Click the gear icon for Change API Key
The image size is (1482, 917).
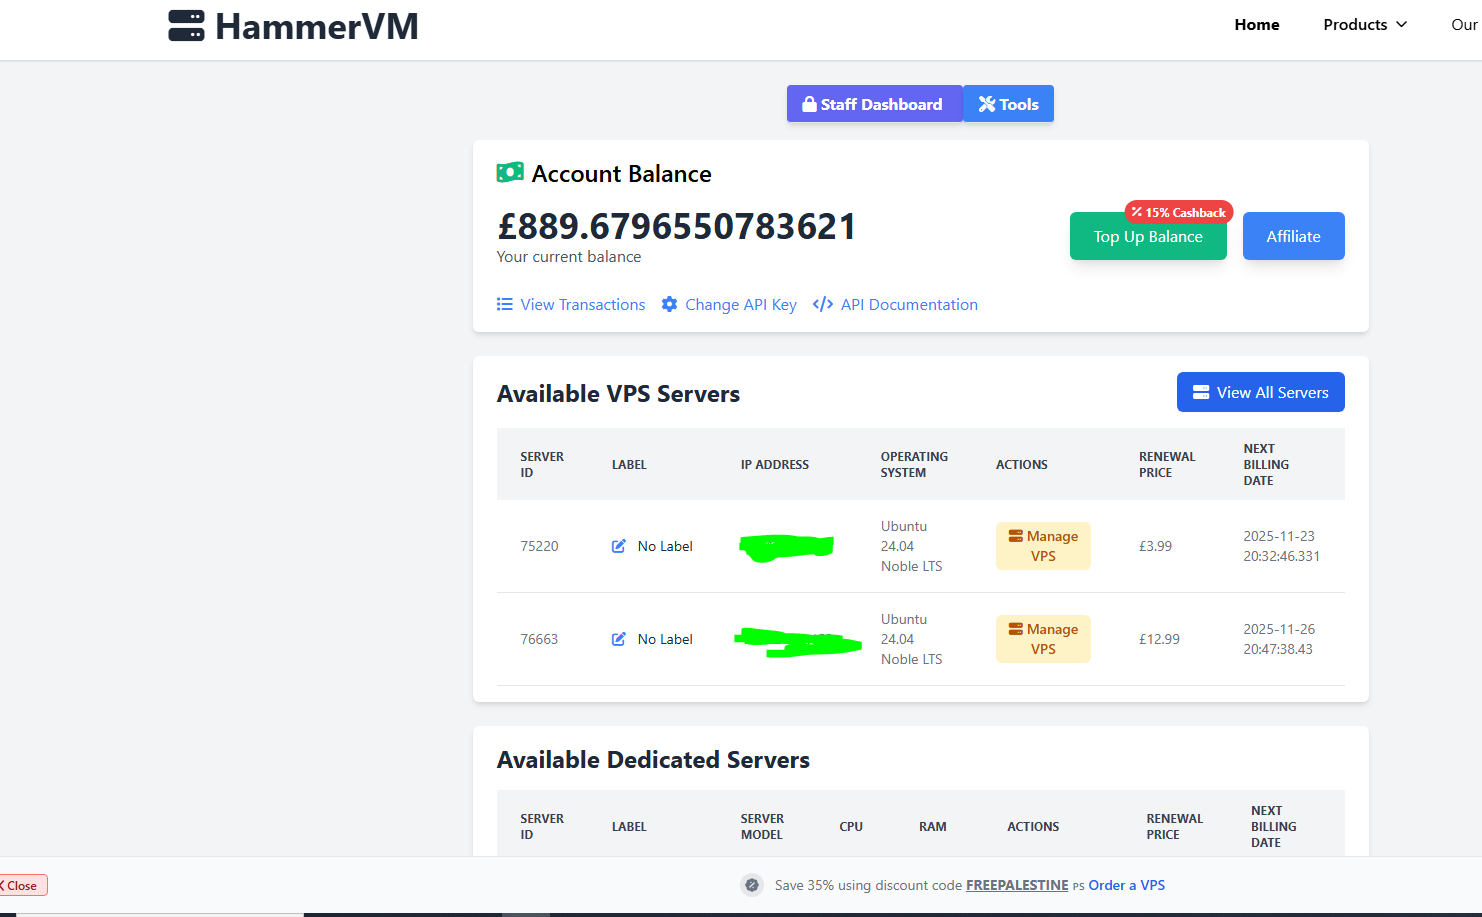(x=670, y=304)
